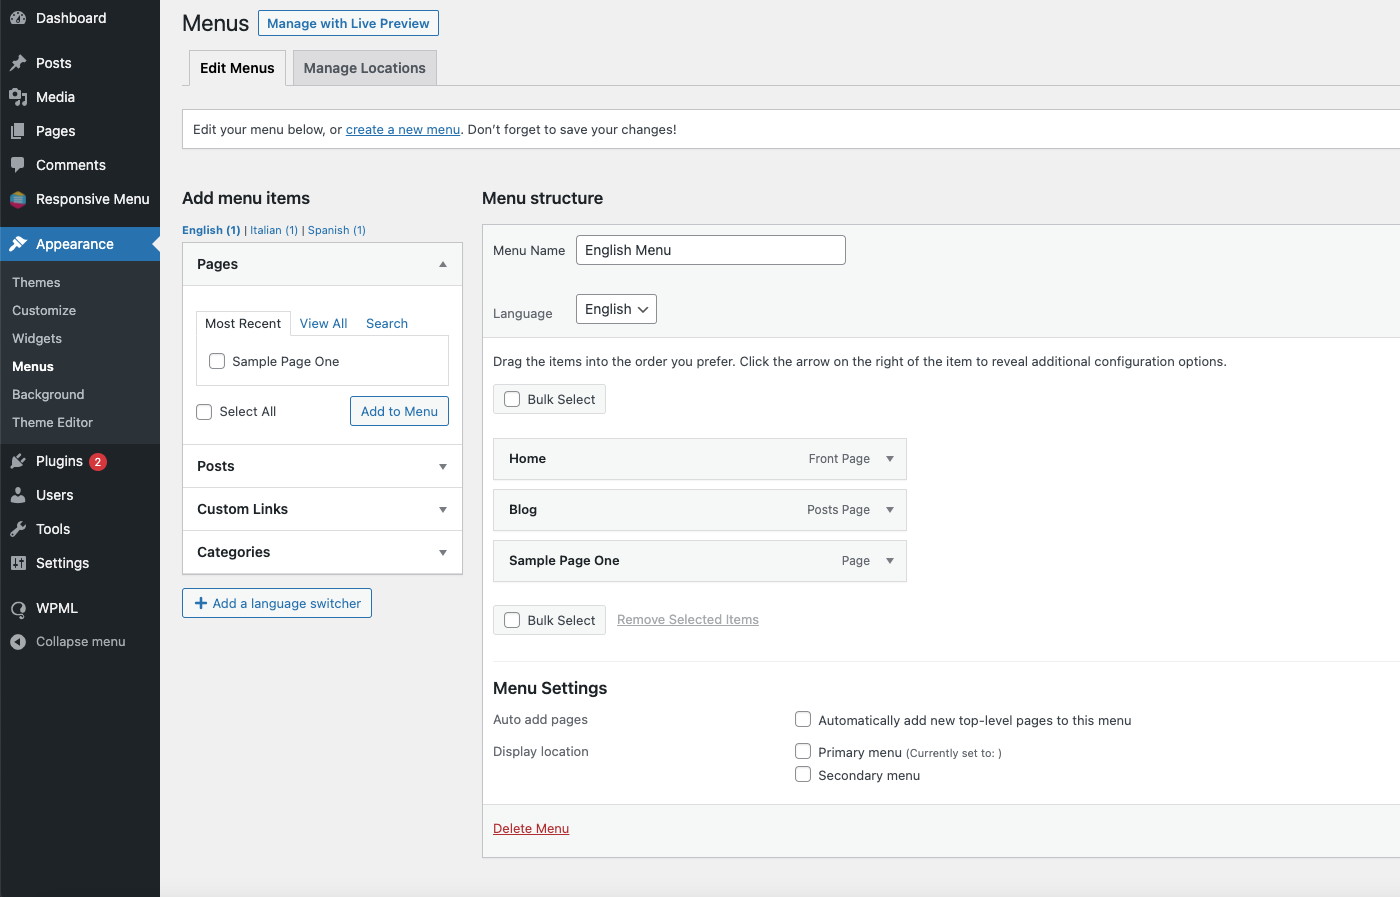Screen dimensions: 1400x897
Task: Enable the bottom Bulk Select checkbox
Action: [512, 620]
